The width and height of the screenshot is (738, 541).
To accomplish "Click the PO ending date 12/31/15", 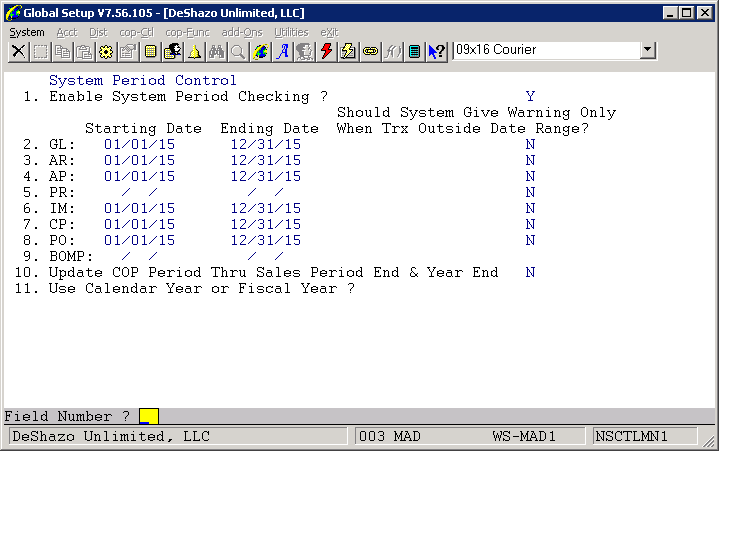I will pos(265,241).
